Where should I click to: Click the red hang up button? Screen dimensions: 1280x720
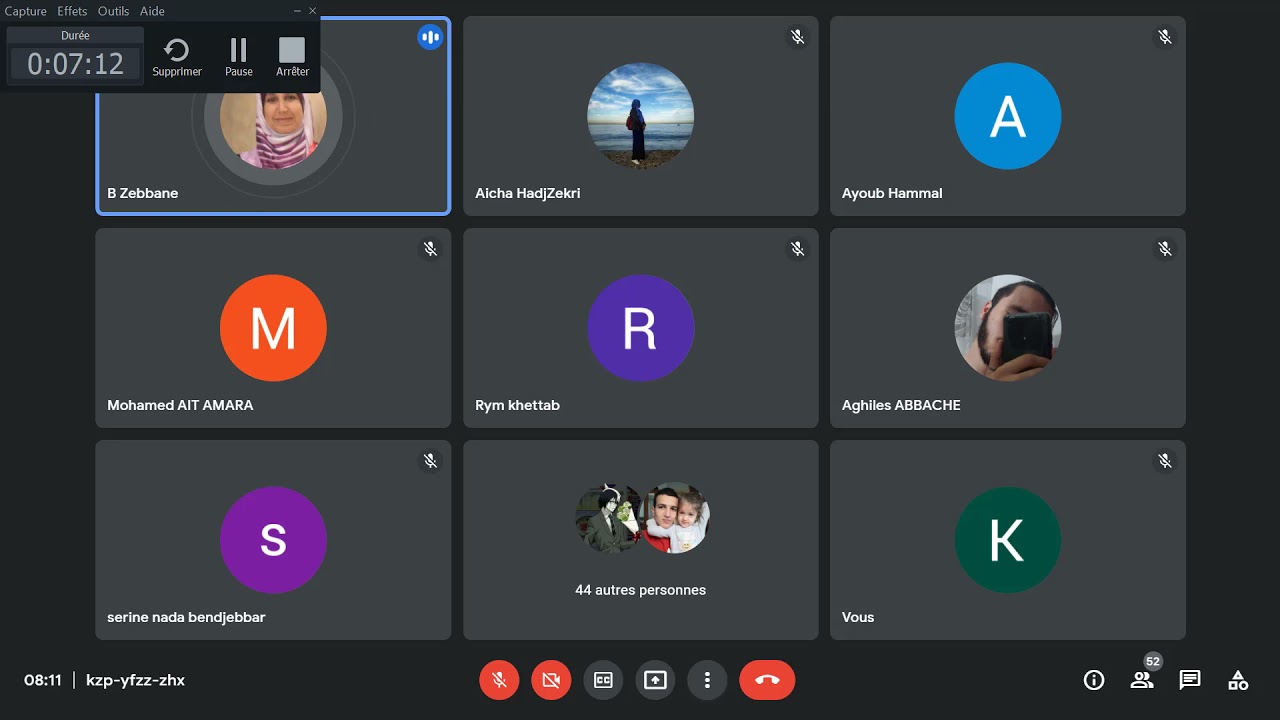coord(767,680)
